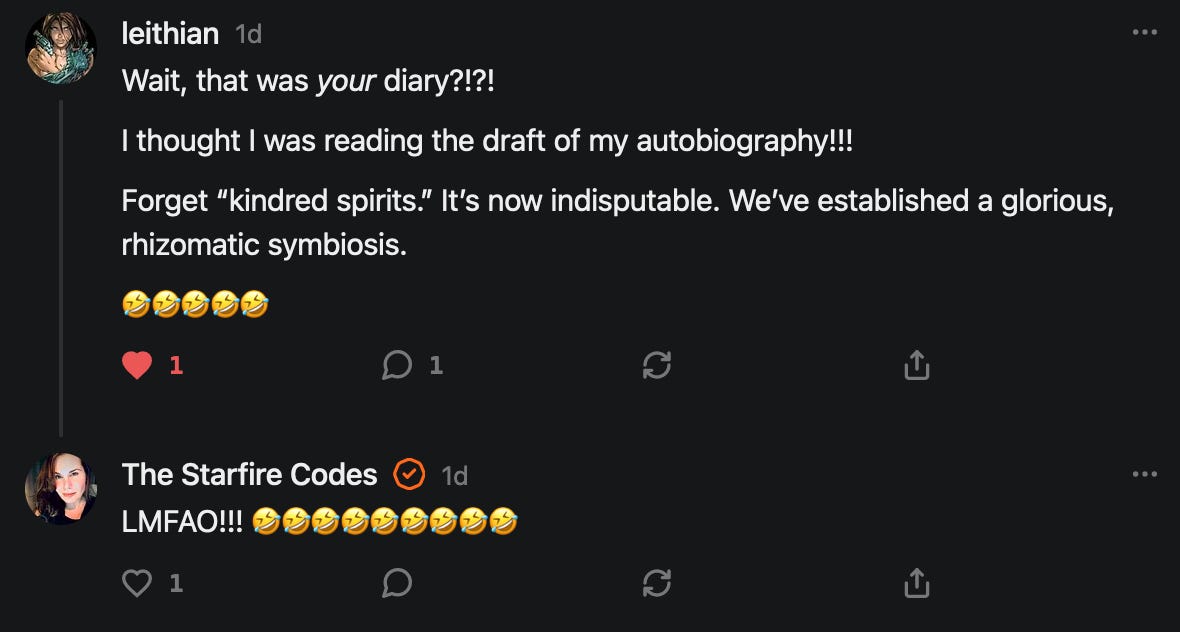Collapse the thread using the vertical line
1180x632 pixels.
click(61, 268)
